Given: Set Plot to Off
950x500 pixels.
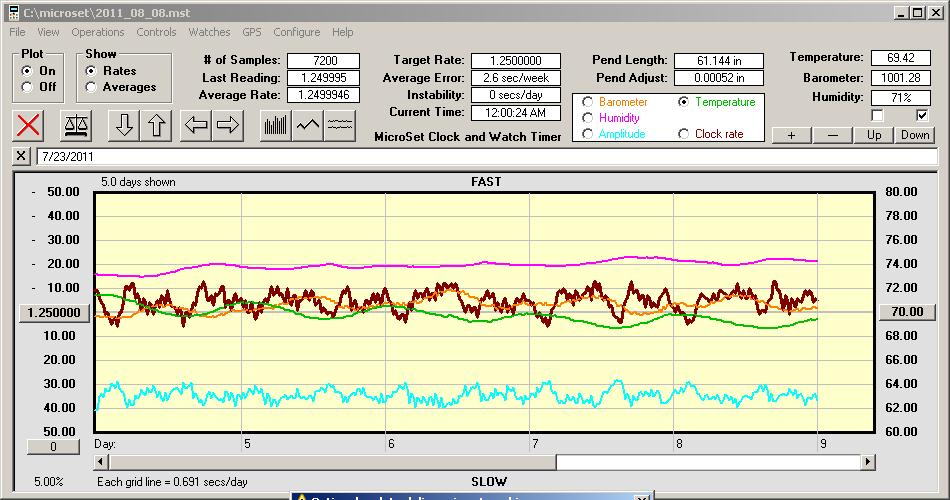Looking at the screenshot, I should point(27,87).
